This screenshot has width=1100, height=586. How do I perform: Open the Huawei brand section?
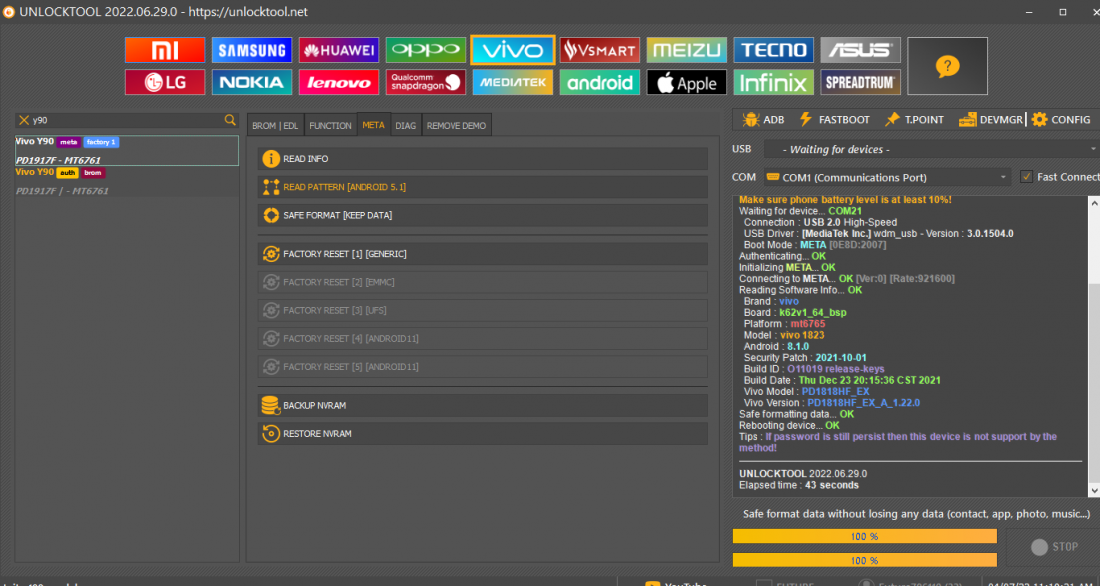click(x=339, y=50)
